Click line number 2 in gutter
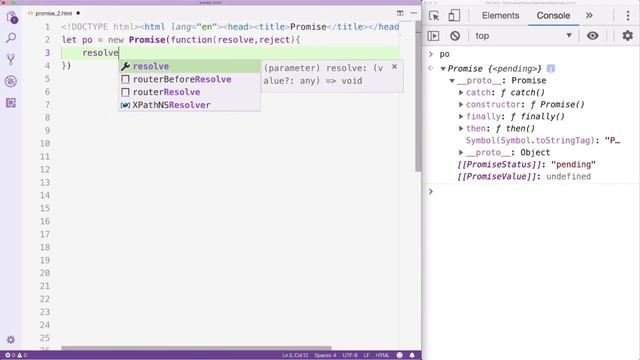Viewport: 640px width, 360px height. (47, 40)
